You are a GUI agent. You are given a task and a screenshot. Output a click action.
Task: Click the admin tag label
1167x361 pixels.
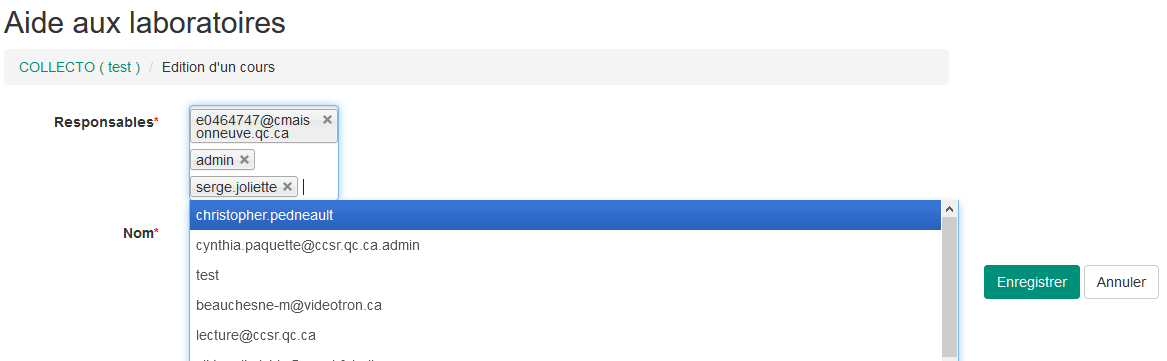pyautogui.click(x=215, y=160)
